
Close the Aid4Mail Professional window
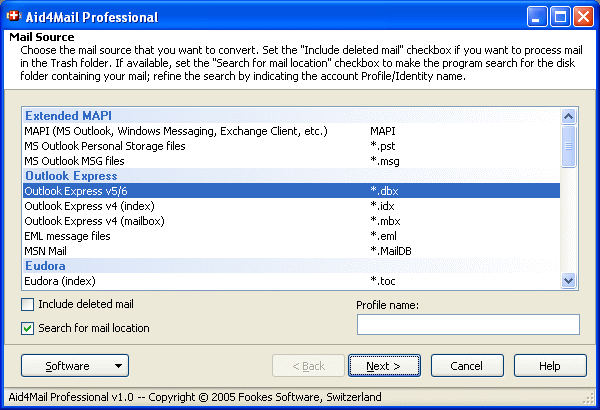[x=584, y=16]
